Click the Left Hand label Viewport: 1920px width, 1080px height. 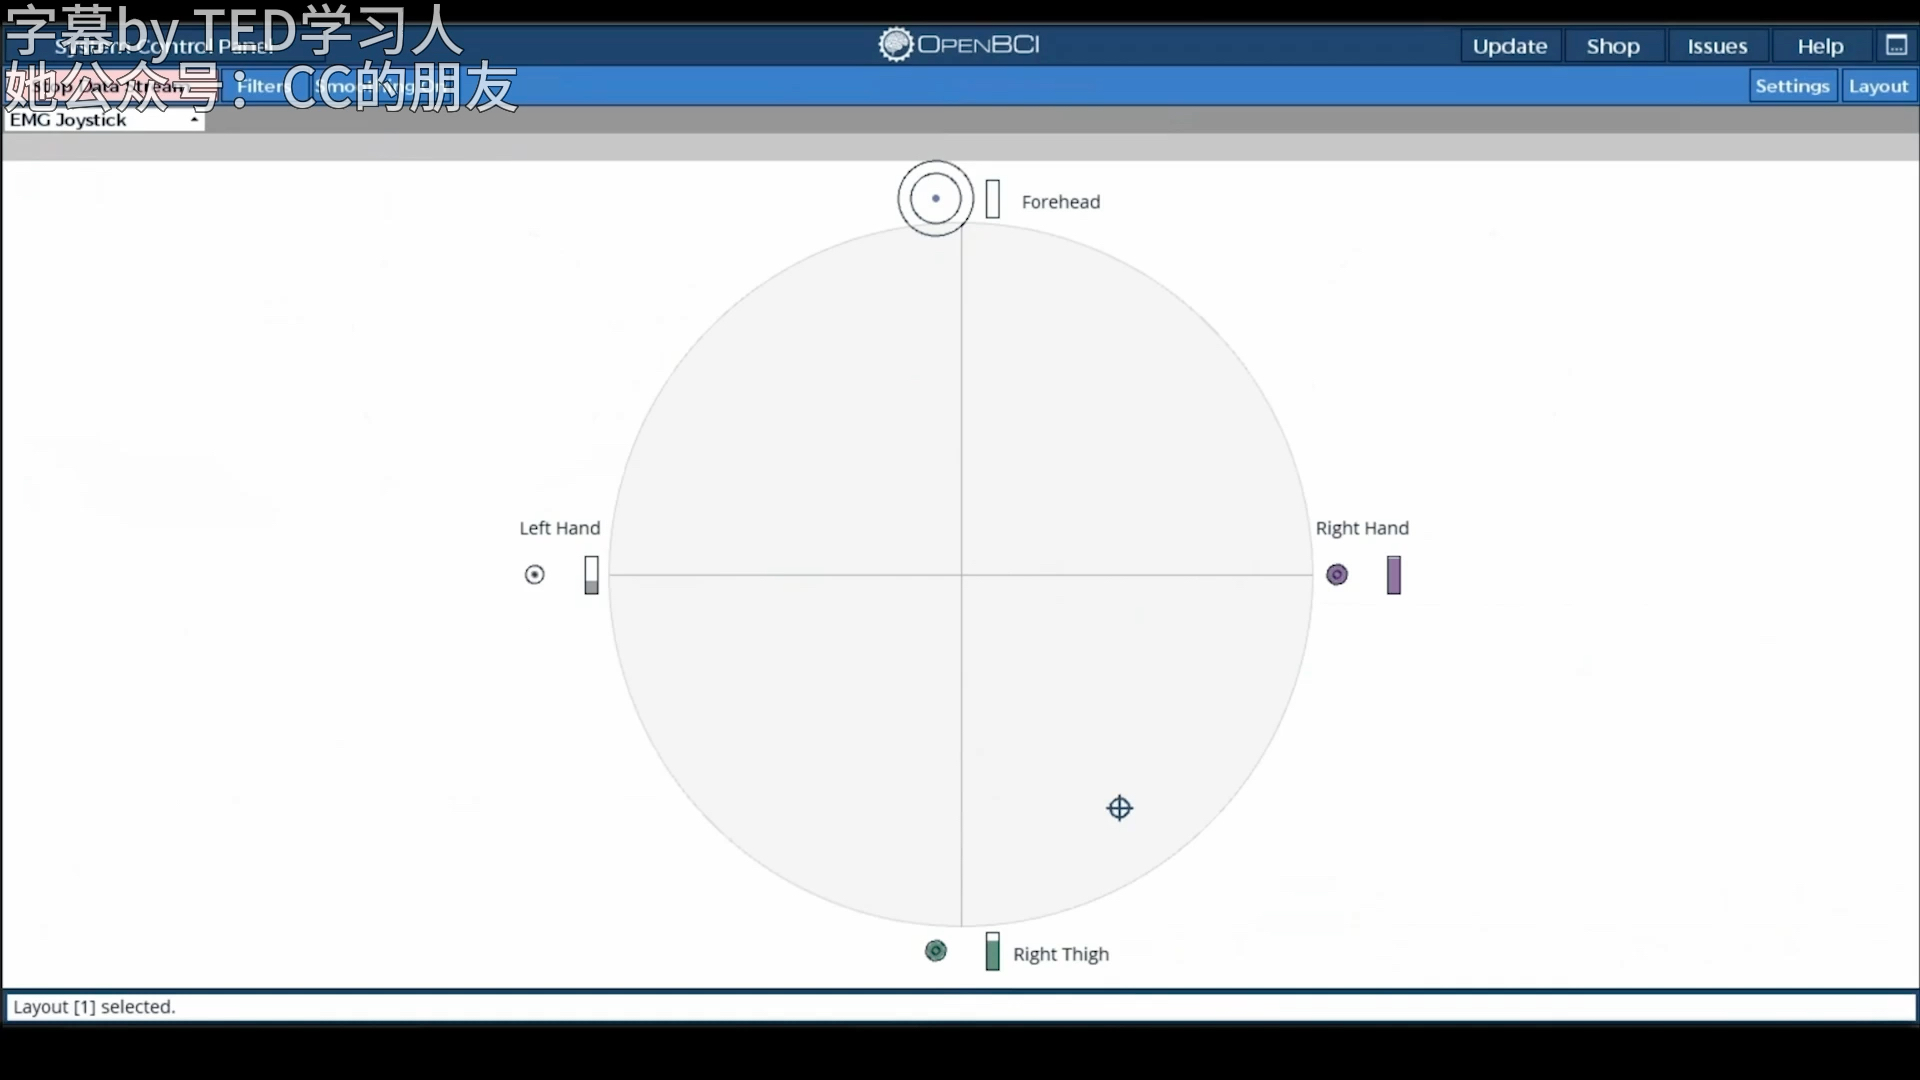pyautogui.click(x=560, y=528)
